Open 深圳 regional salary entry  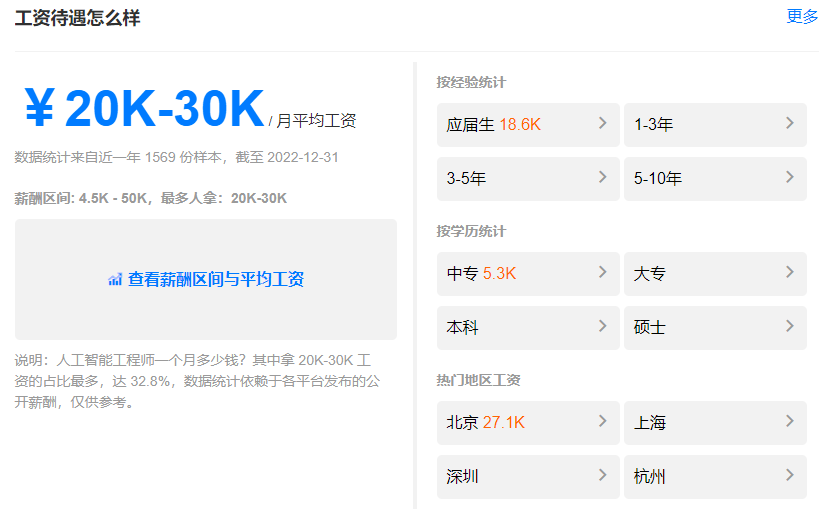click(528, 476)
